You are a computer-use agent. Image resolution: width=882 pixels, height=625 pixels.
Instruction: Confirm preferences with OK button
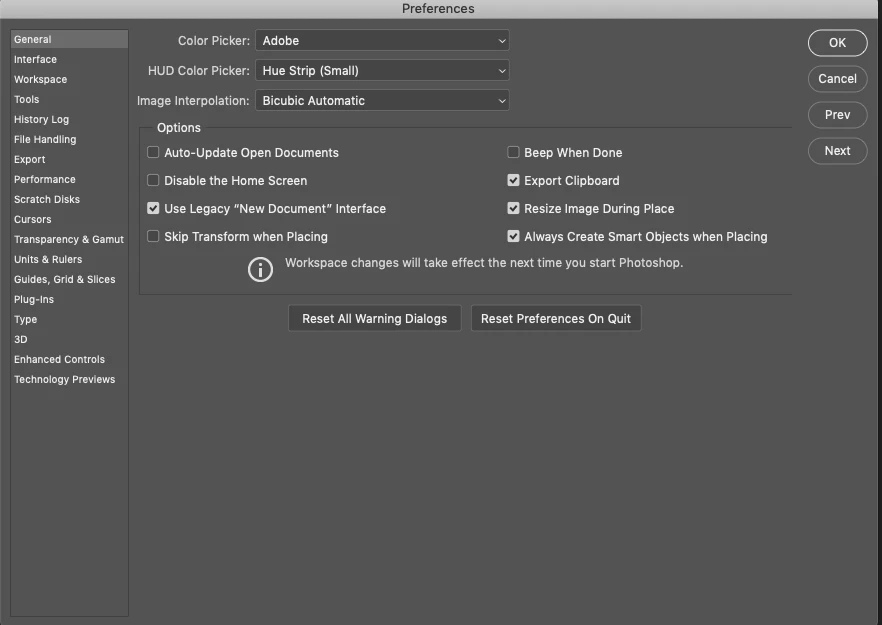pyautogui.click(x=838, y=43)
